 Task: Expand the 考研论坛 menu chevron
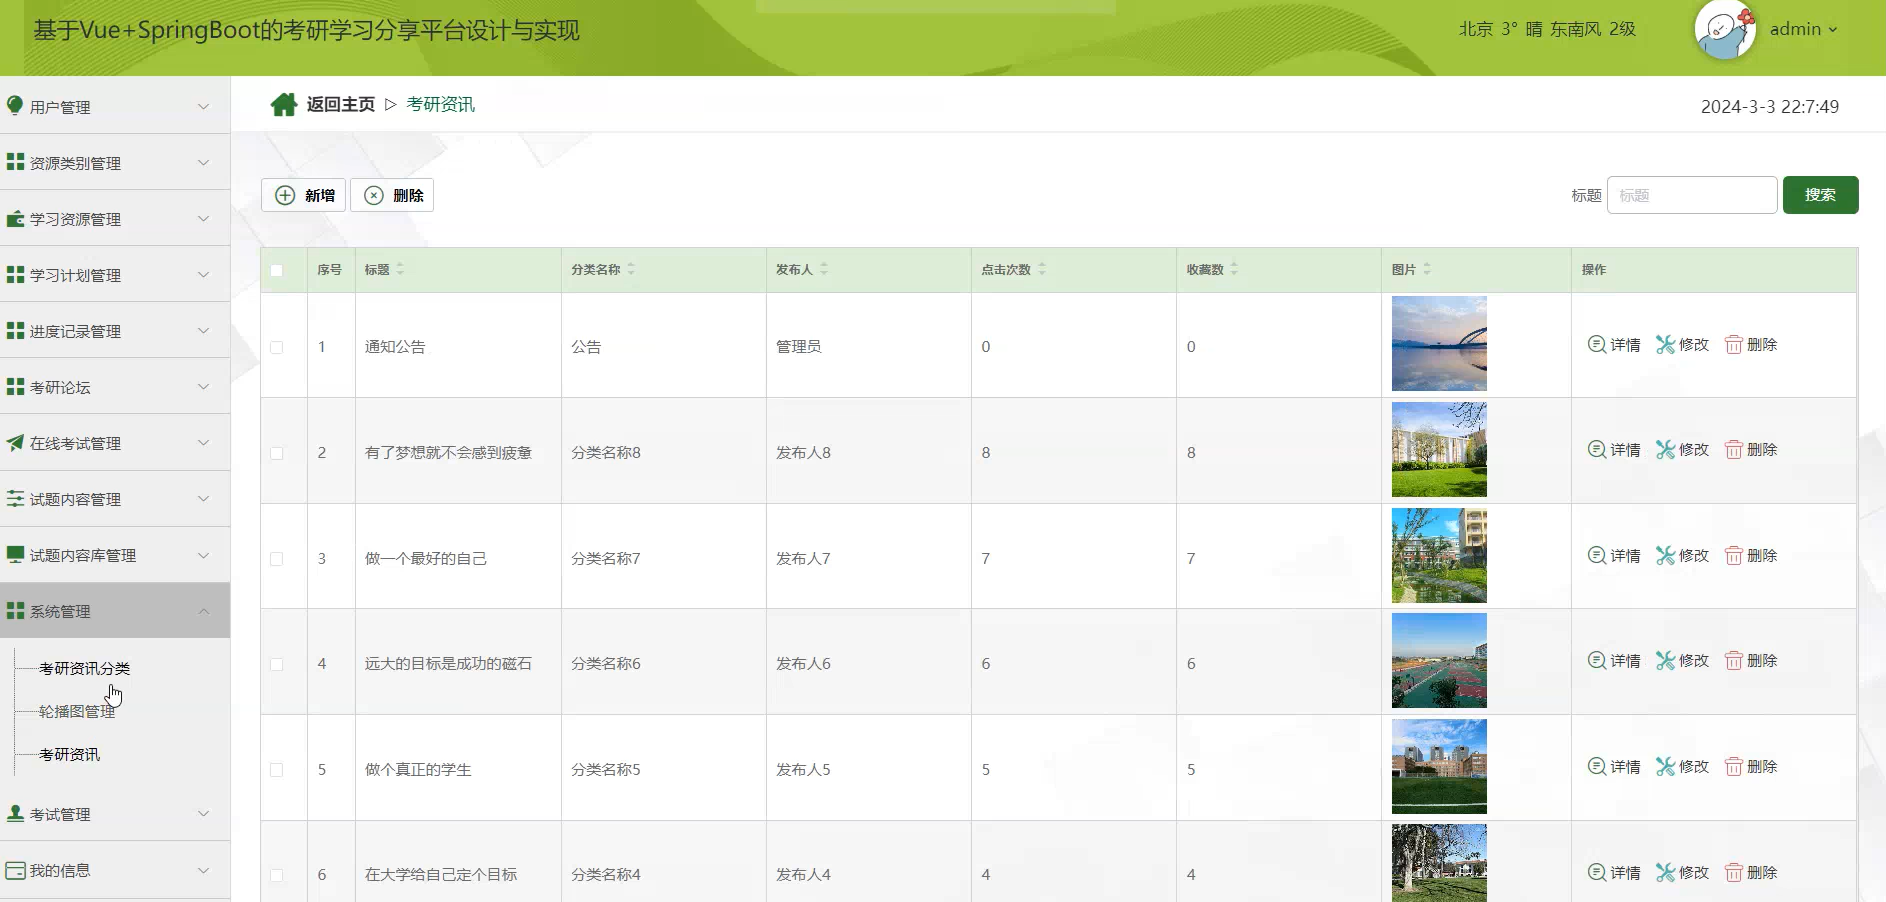pos(203,386)
